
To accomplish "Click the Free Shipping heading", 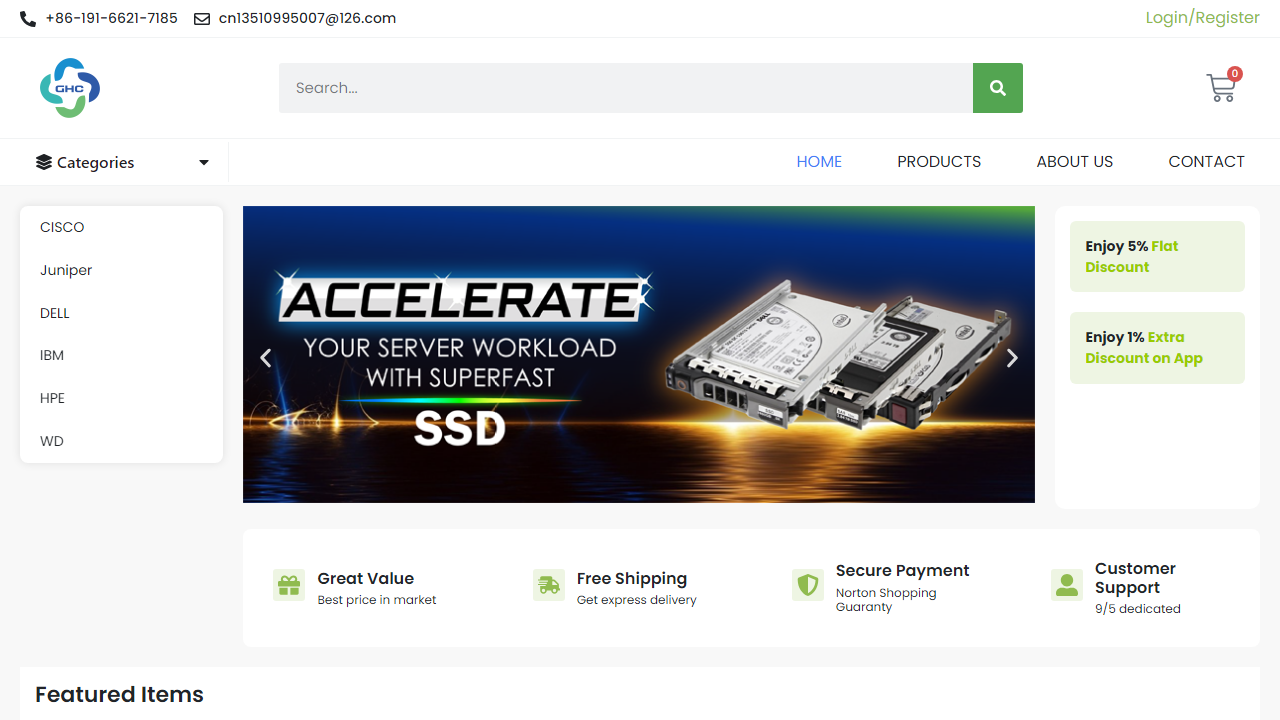I will tap(632, 578).
